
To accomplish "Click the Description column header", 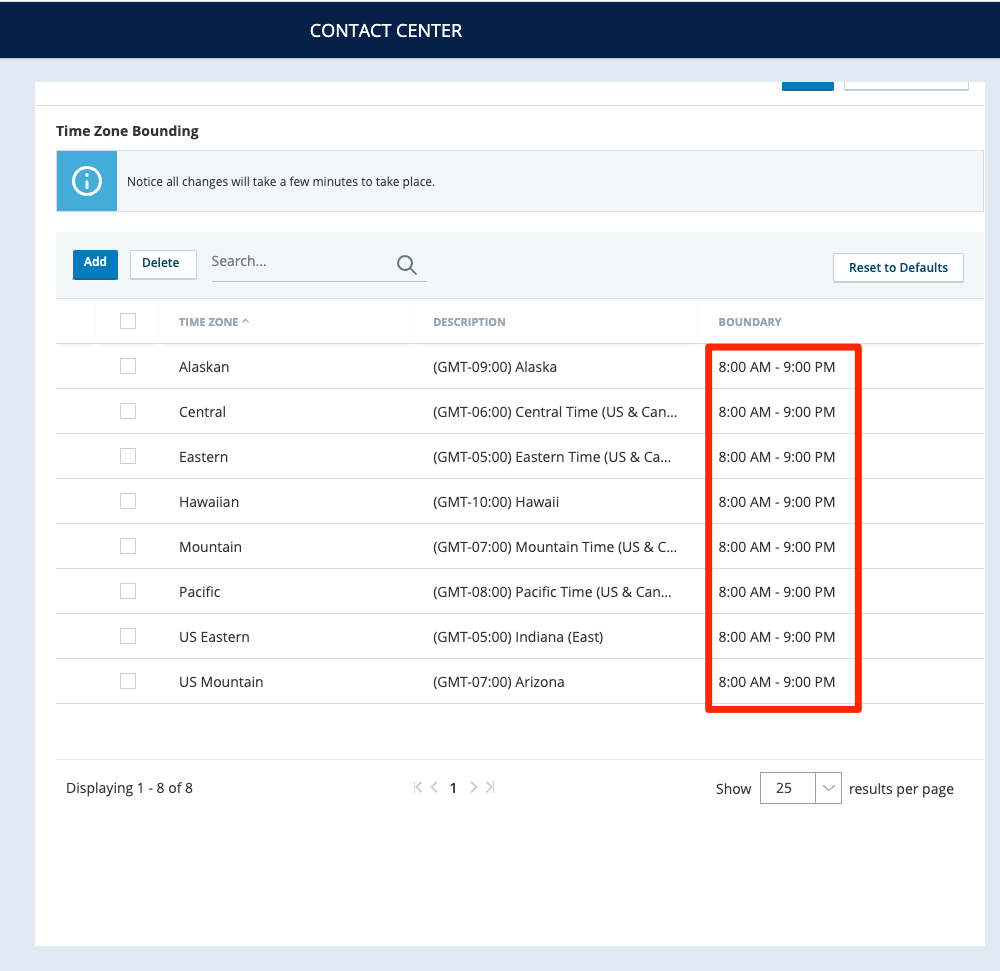I will point(469,322).
